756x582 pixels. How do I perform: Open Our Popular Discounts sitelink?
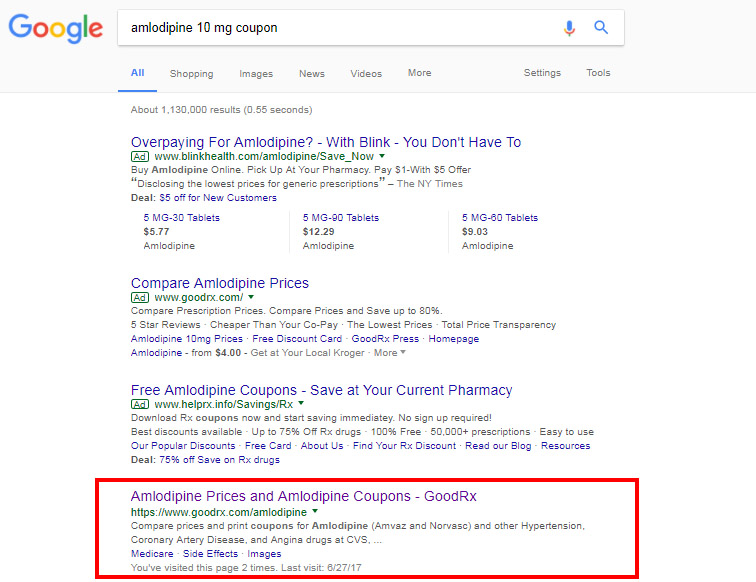coord(183,446)
